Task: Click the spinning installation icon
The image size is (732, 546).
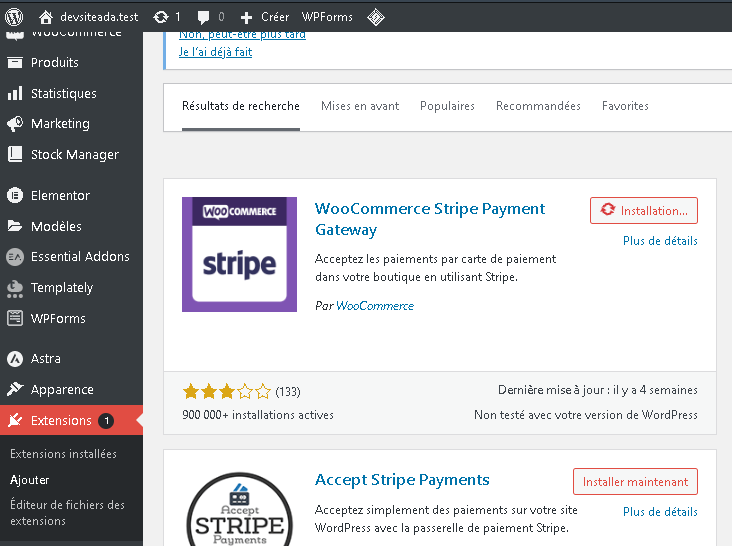Action: 608,210
